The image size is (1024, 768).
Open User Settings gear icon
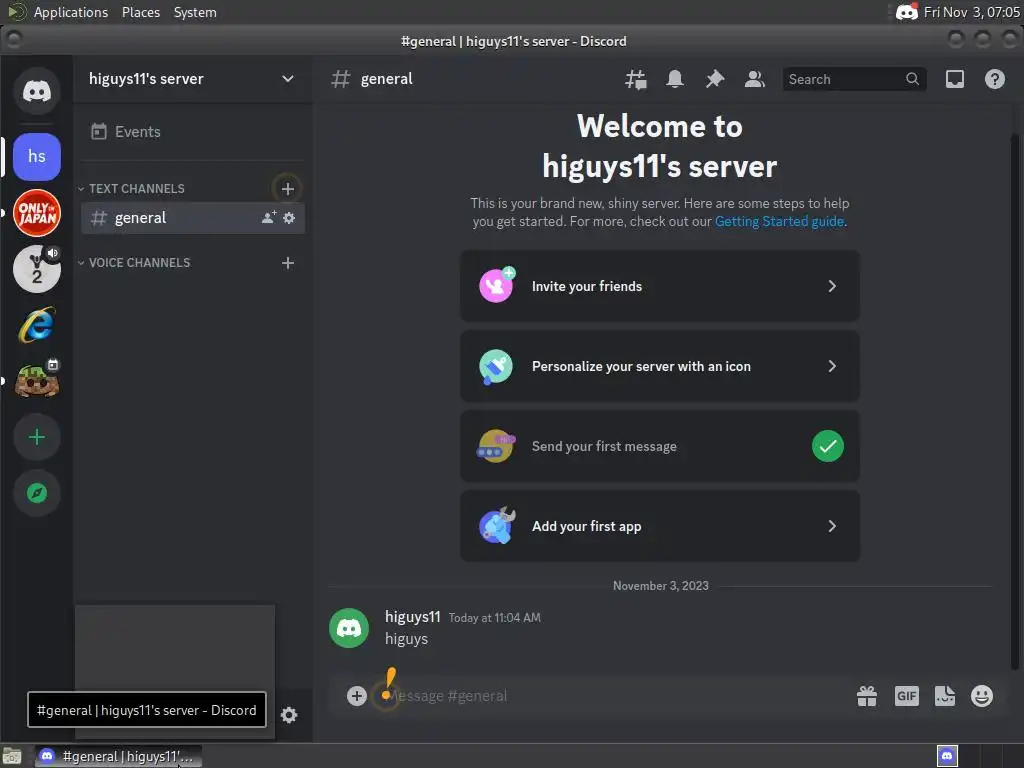point(289,715)
